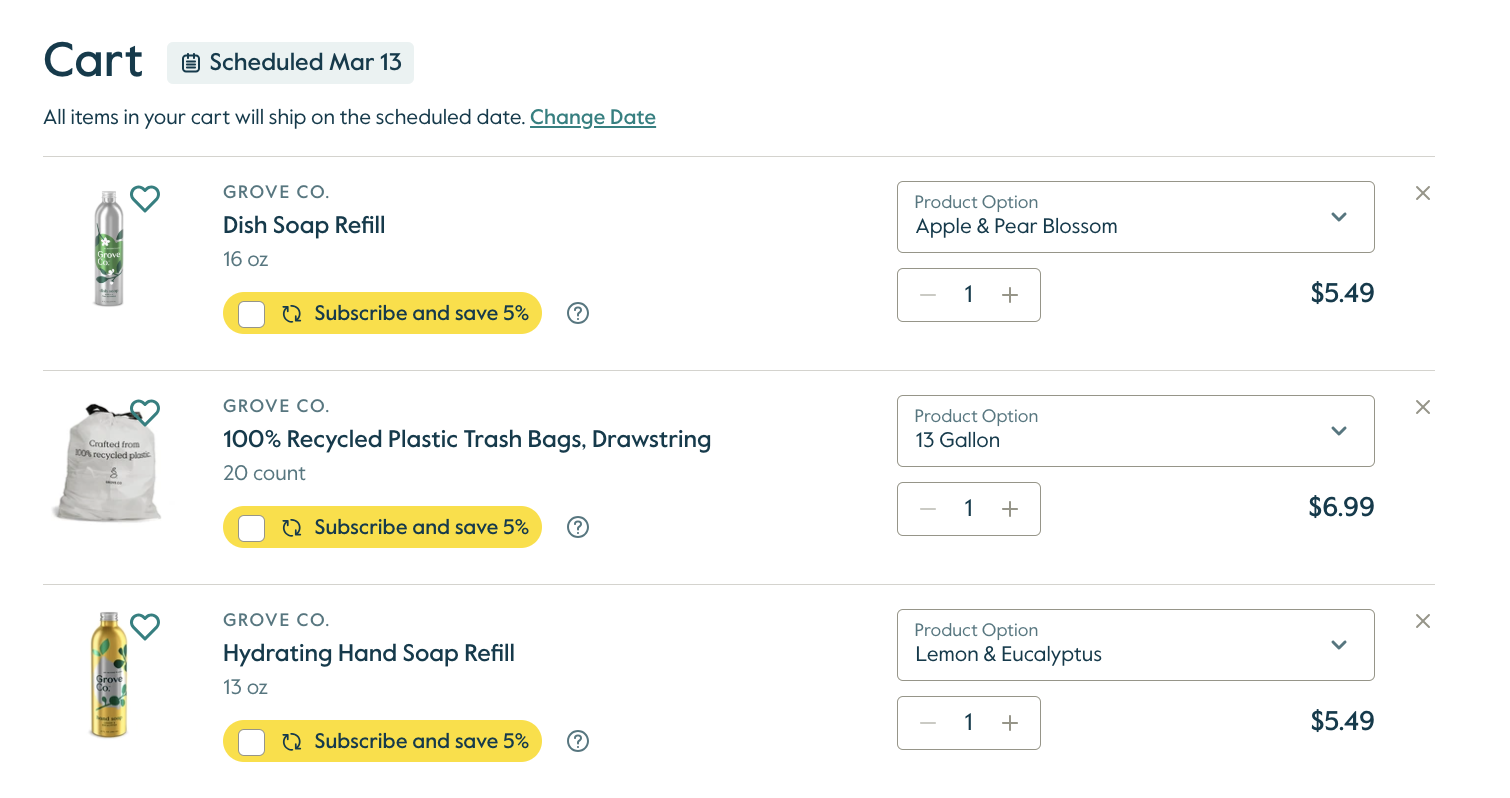The height and width of the screenshot is (798, 1510).
Task: Open Apple & Pear Blossom product option dropdown
Action: 1136,217
